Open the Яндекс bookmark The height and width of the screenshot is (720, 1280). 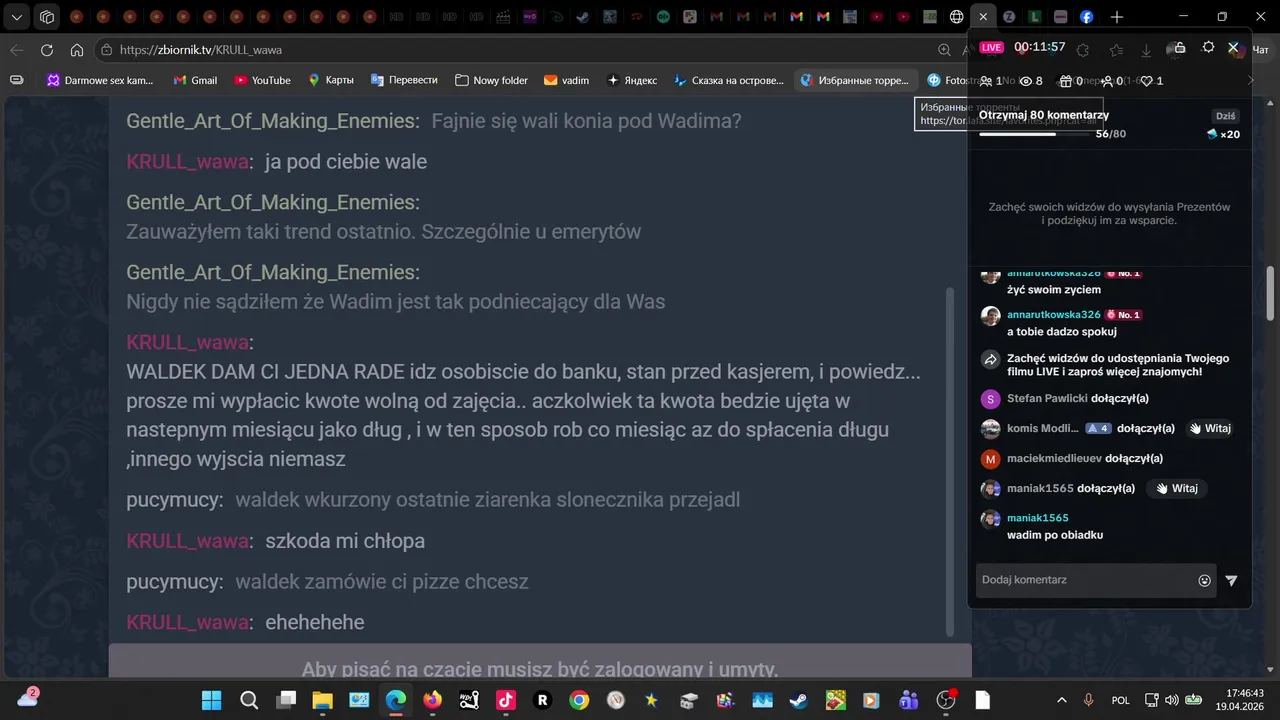(632, 80)
